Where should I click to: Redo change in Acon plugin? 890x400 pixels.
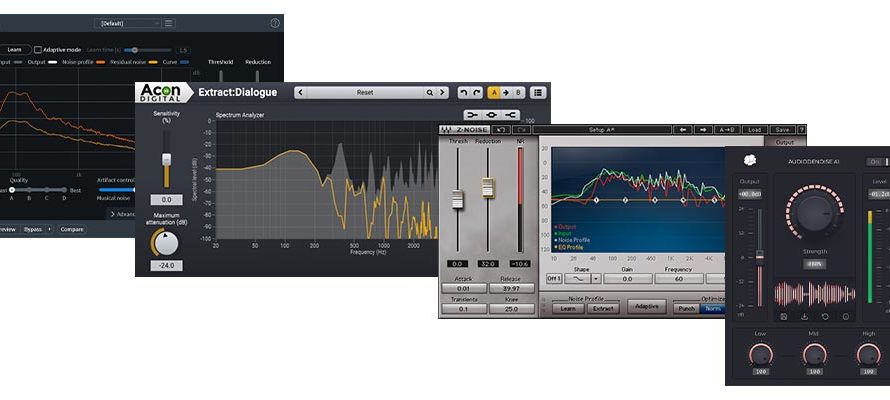pyautogui.click(x=477, y=92)
